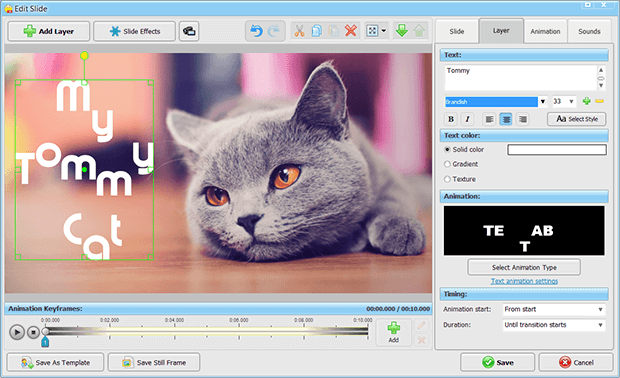Click the fit-to-slide icon
Image resolution: width=620 pixels, height=378 pixels.
(372, 31)
